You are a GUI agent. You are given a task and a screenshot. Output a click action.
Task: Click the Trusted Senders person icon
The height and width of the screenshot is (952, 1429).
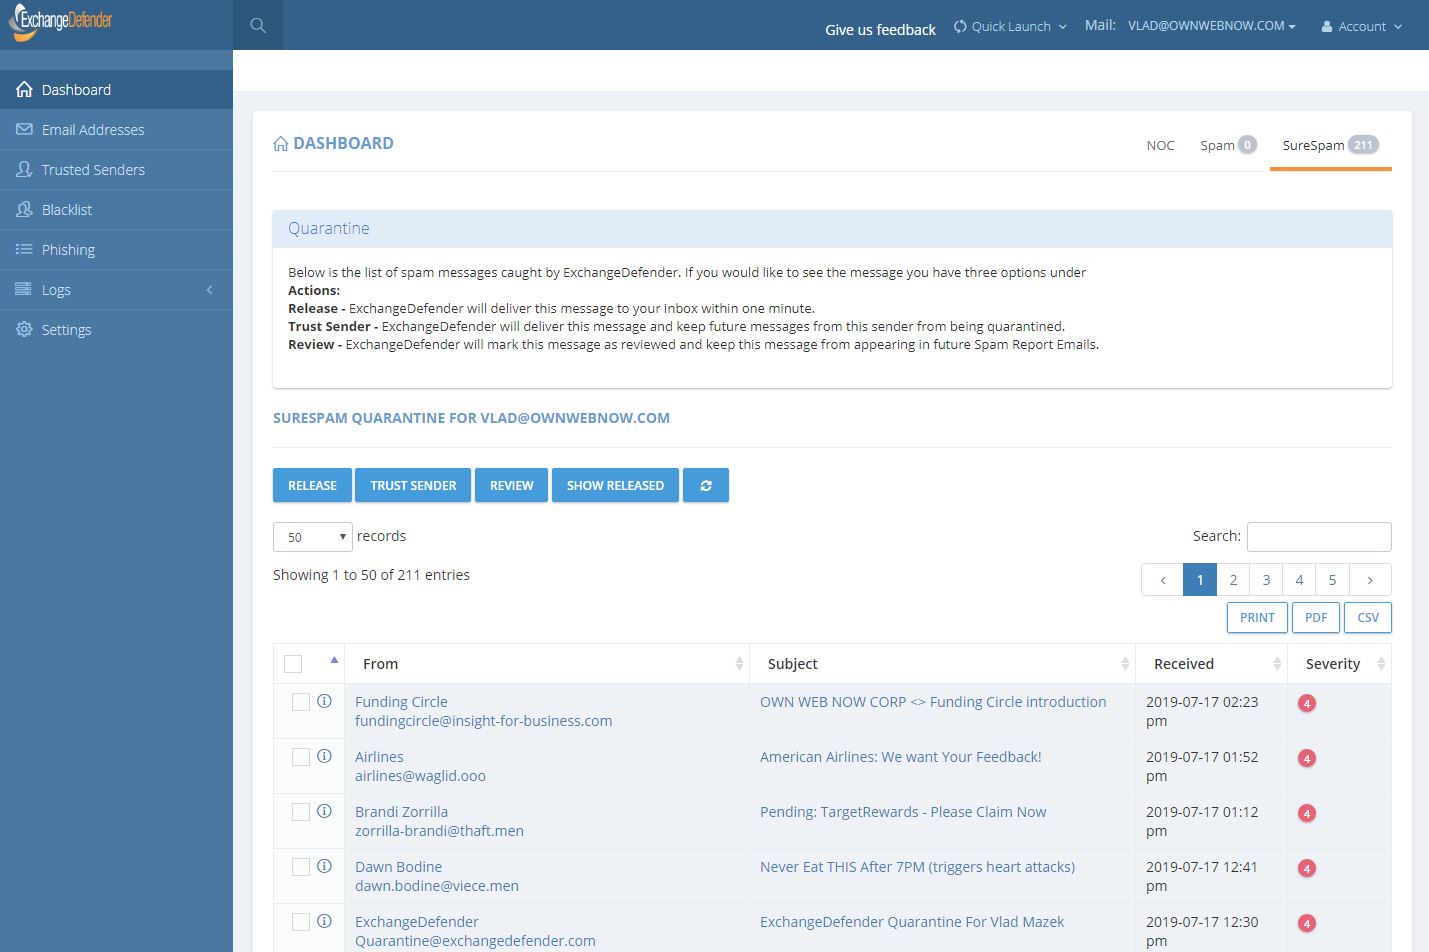tap(24, 169)
